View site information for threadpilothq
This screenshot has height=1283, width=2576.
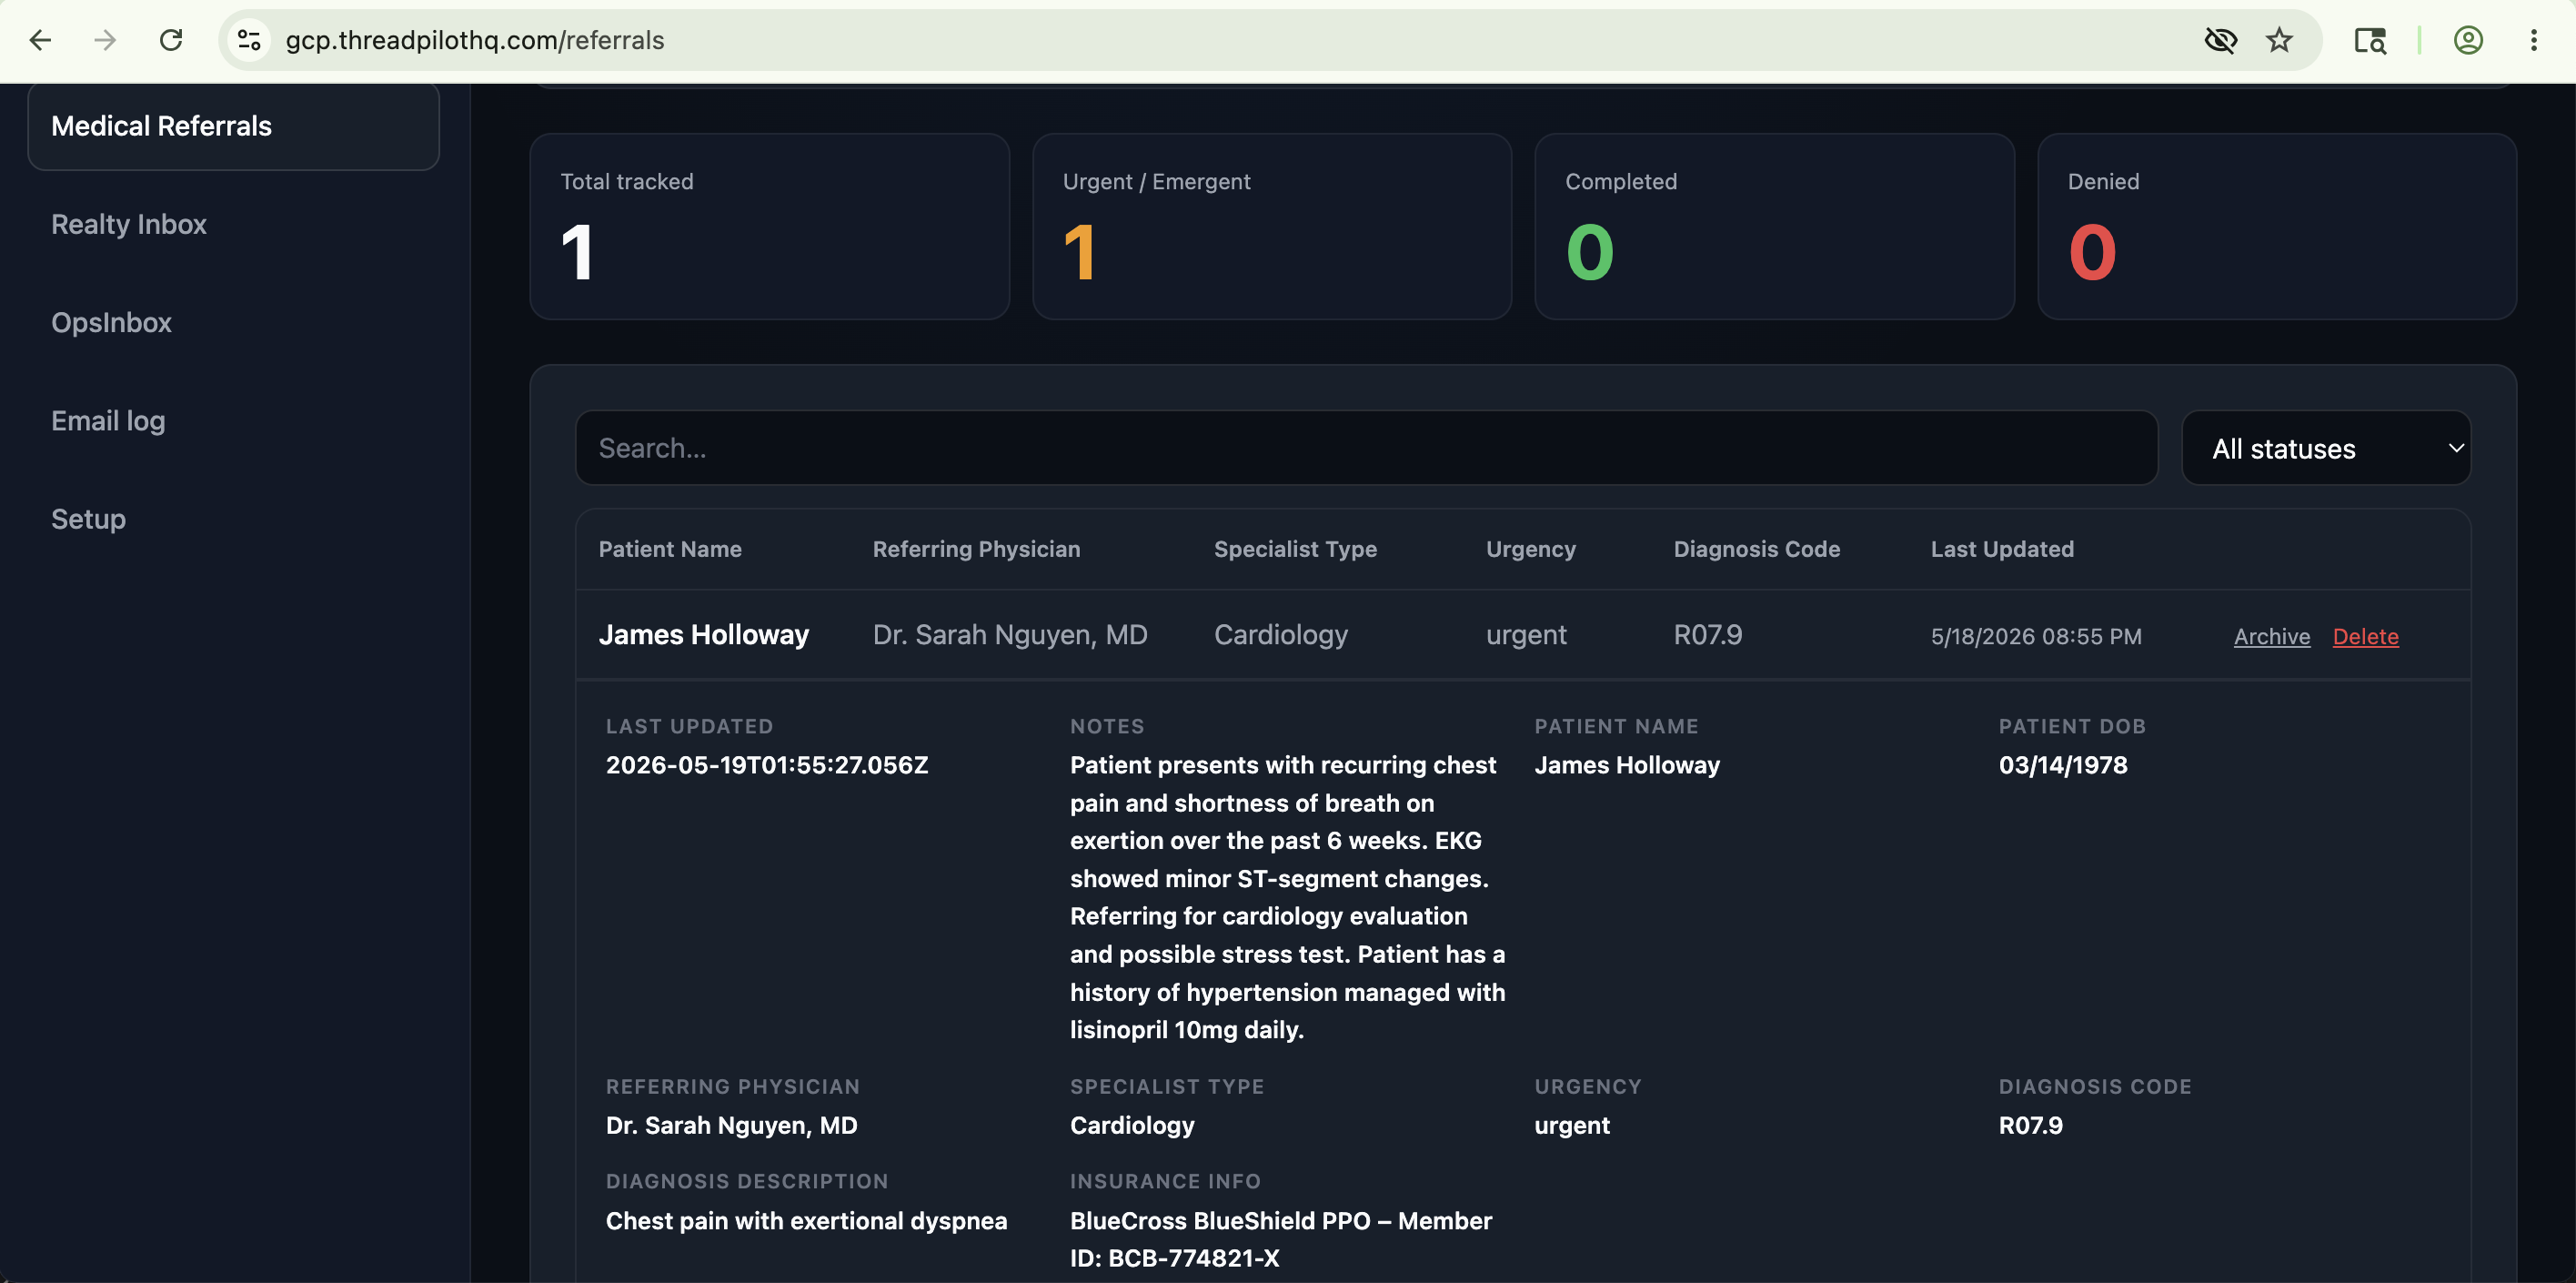249,40
